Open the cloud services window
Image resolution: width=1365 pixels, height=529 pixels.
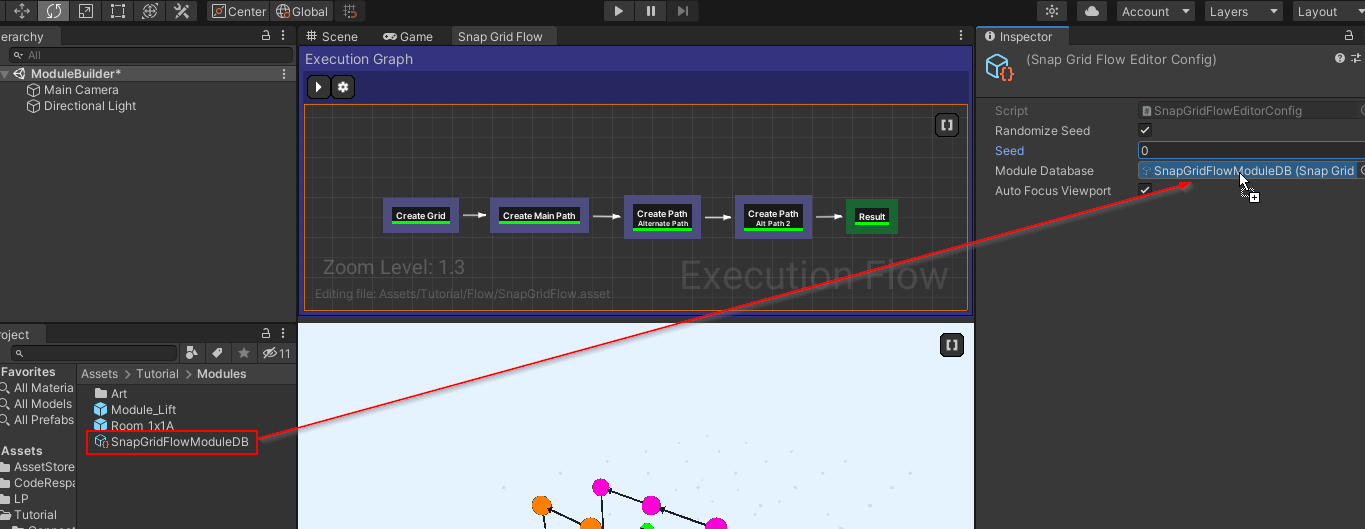point(1092,11)
